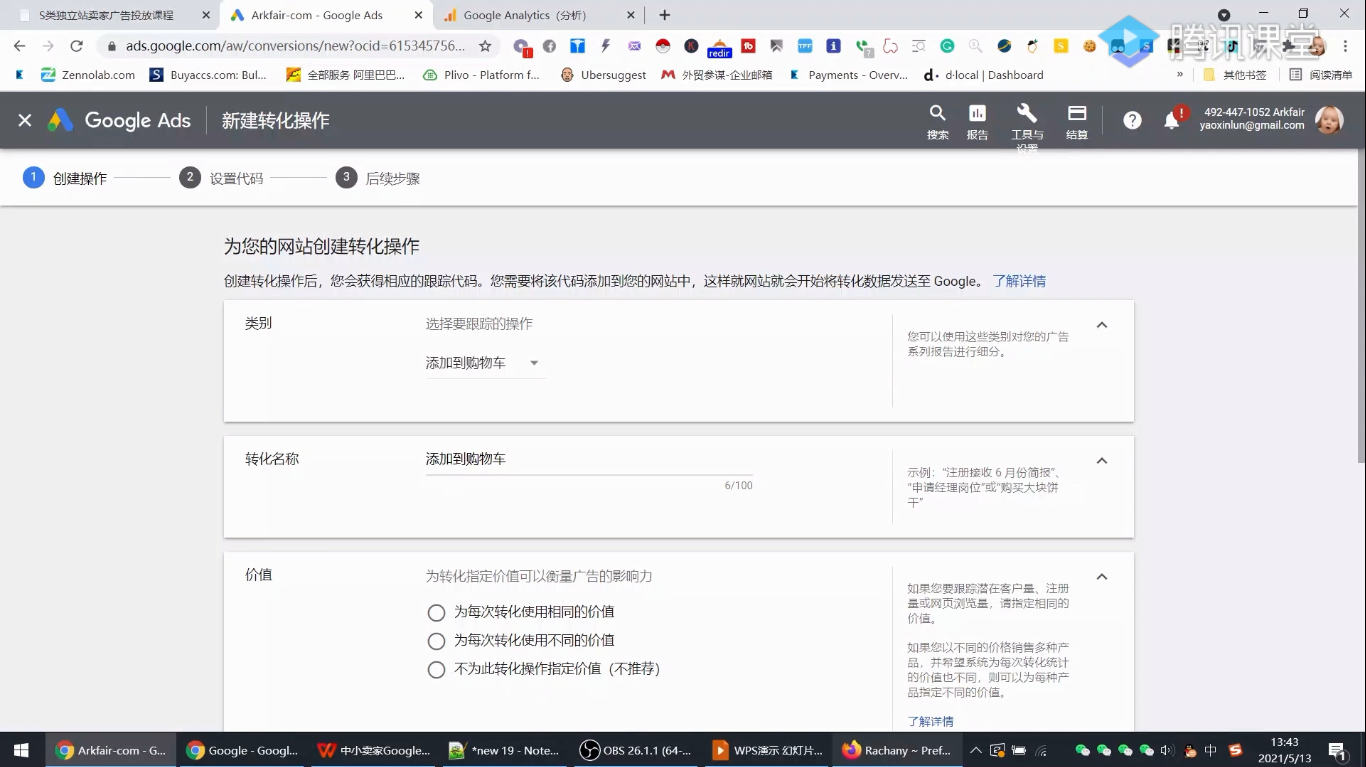1366x767 pixels.
Task: Switch to the S类独立站卖家广告投放课程 tab
Action: pos(110,16)
